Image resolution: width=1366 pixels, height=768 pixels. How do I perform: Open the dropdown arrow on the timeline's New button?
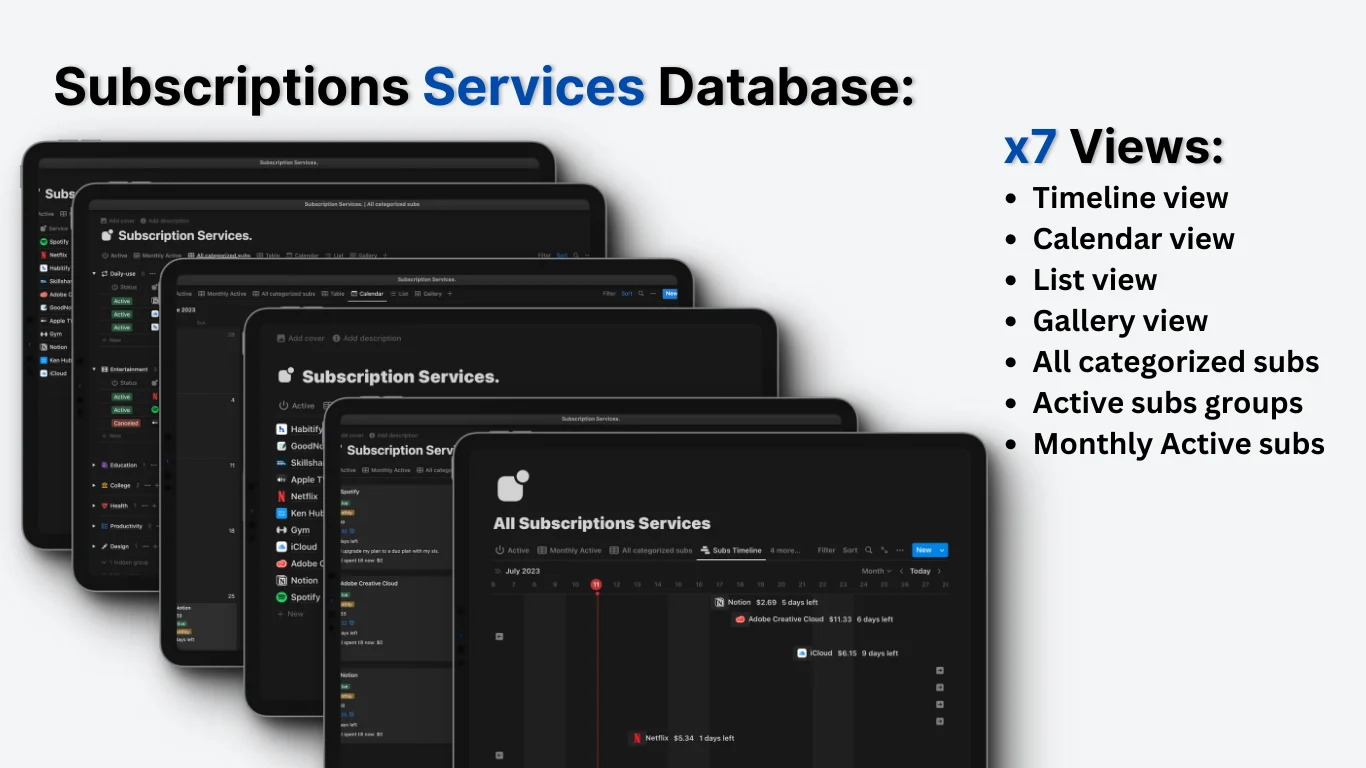(942, 550)
